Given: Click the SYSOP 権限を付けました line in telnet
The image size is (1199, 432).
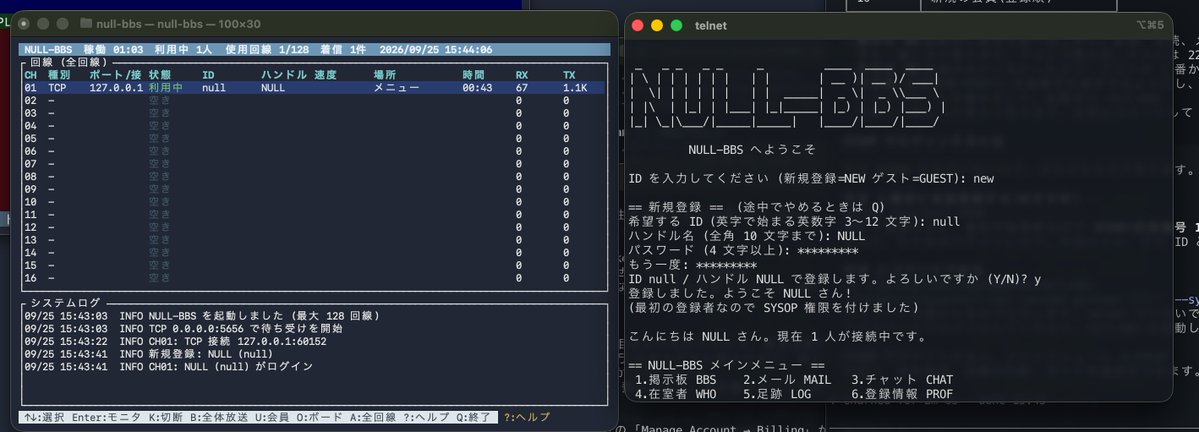Looking at the screenshot, I should 774,307.
